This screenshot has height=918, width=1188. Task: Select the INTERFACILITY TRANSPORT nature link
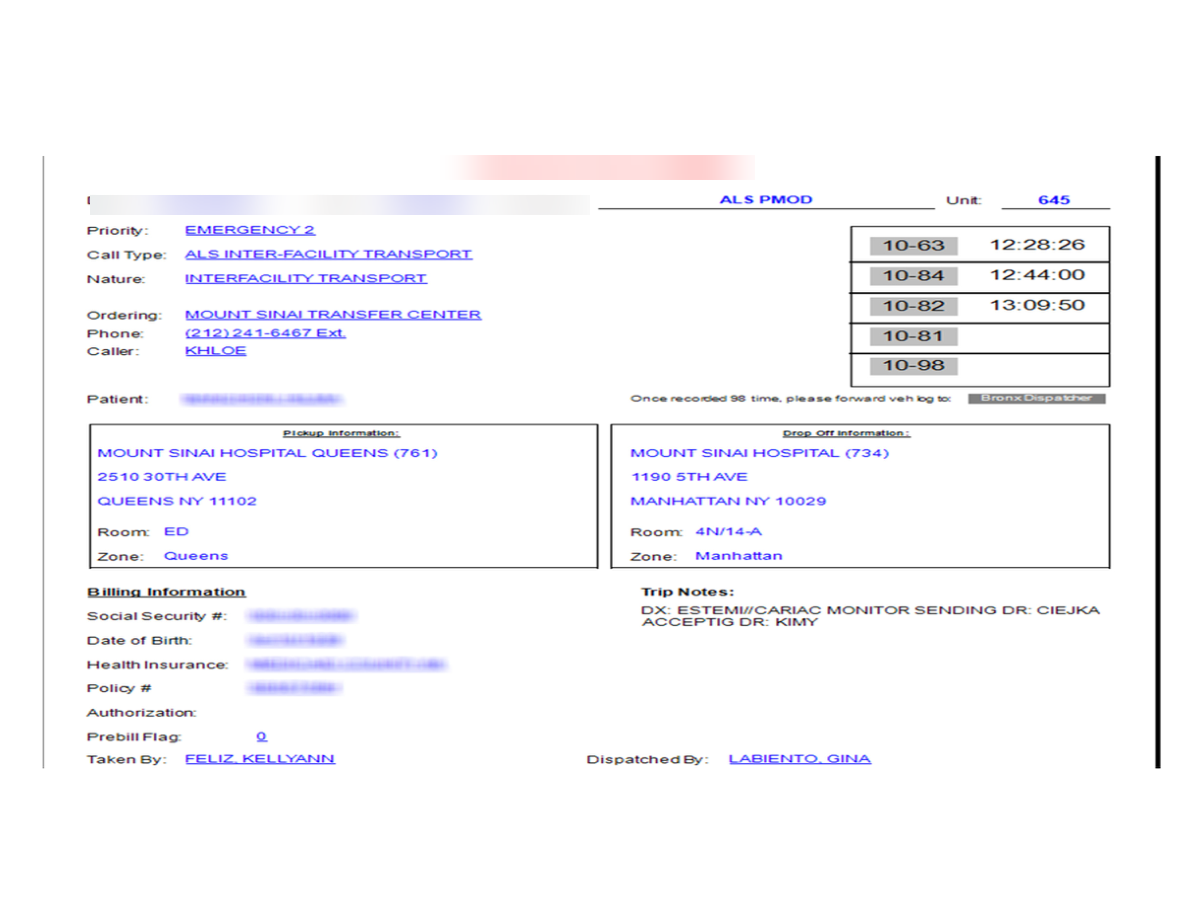pos(306,278)
